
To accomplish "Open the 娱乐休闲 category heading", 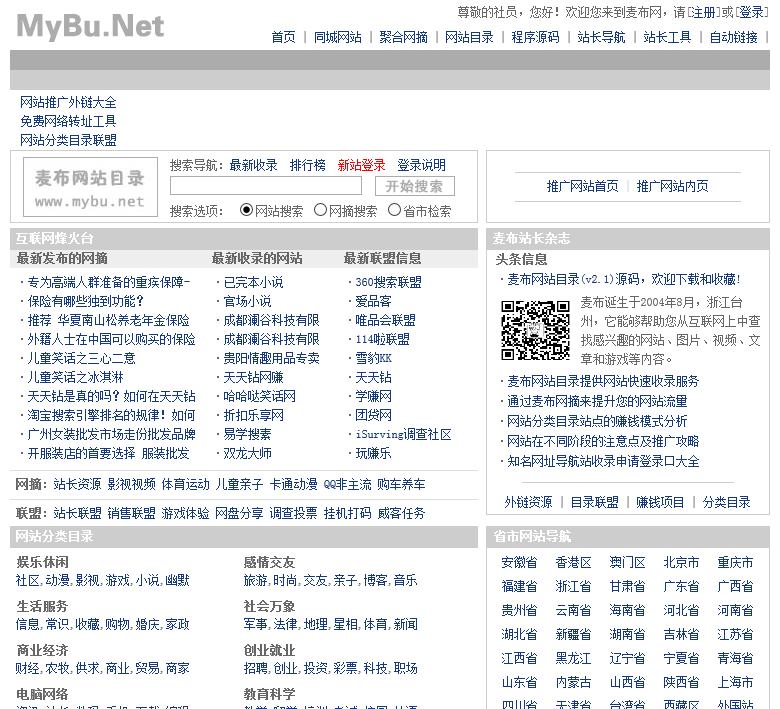I will click(42, 561).
